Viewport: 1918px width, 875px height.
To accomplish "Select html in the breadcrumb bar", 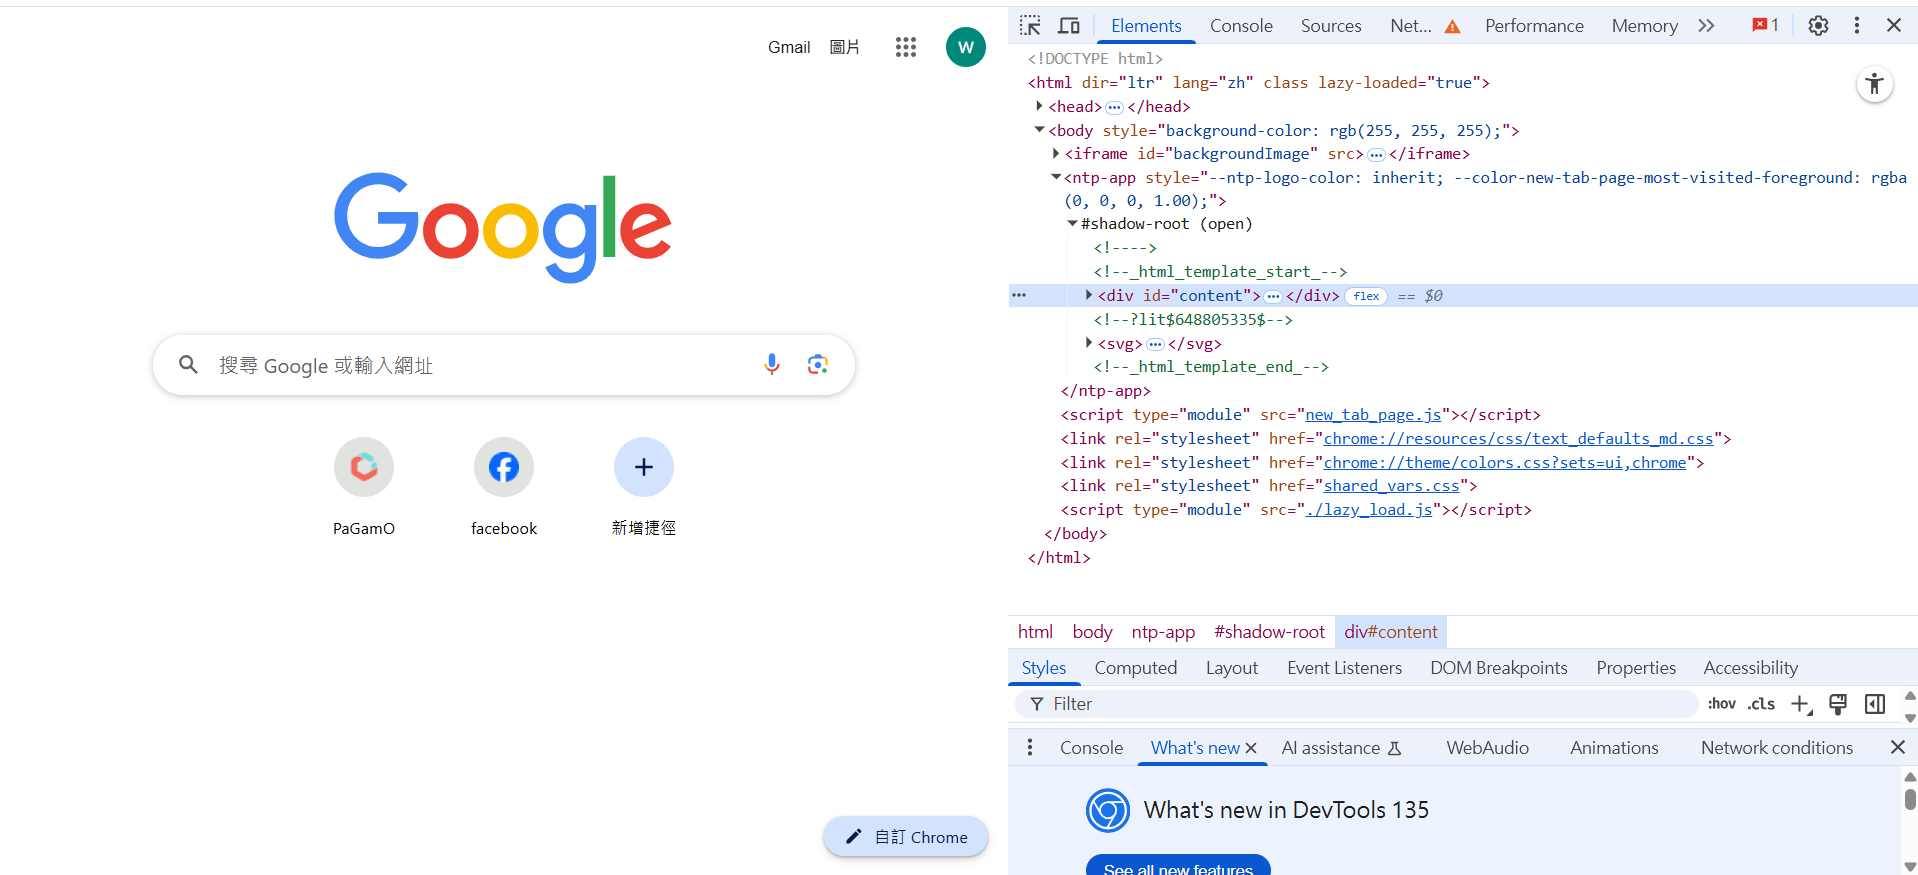I will point(1035,632).
